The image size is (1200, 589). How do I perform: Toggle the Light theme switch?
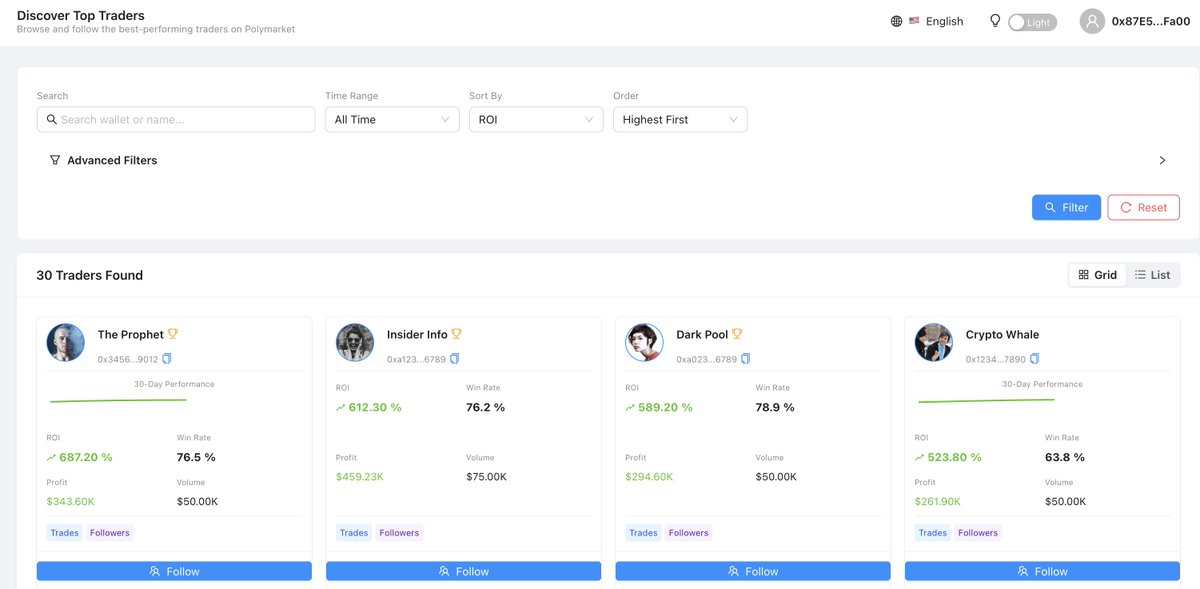(x=1032, y=22)
